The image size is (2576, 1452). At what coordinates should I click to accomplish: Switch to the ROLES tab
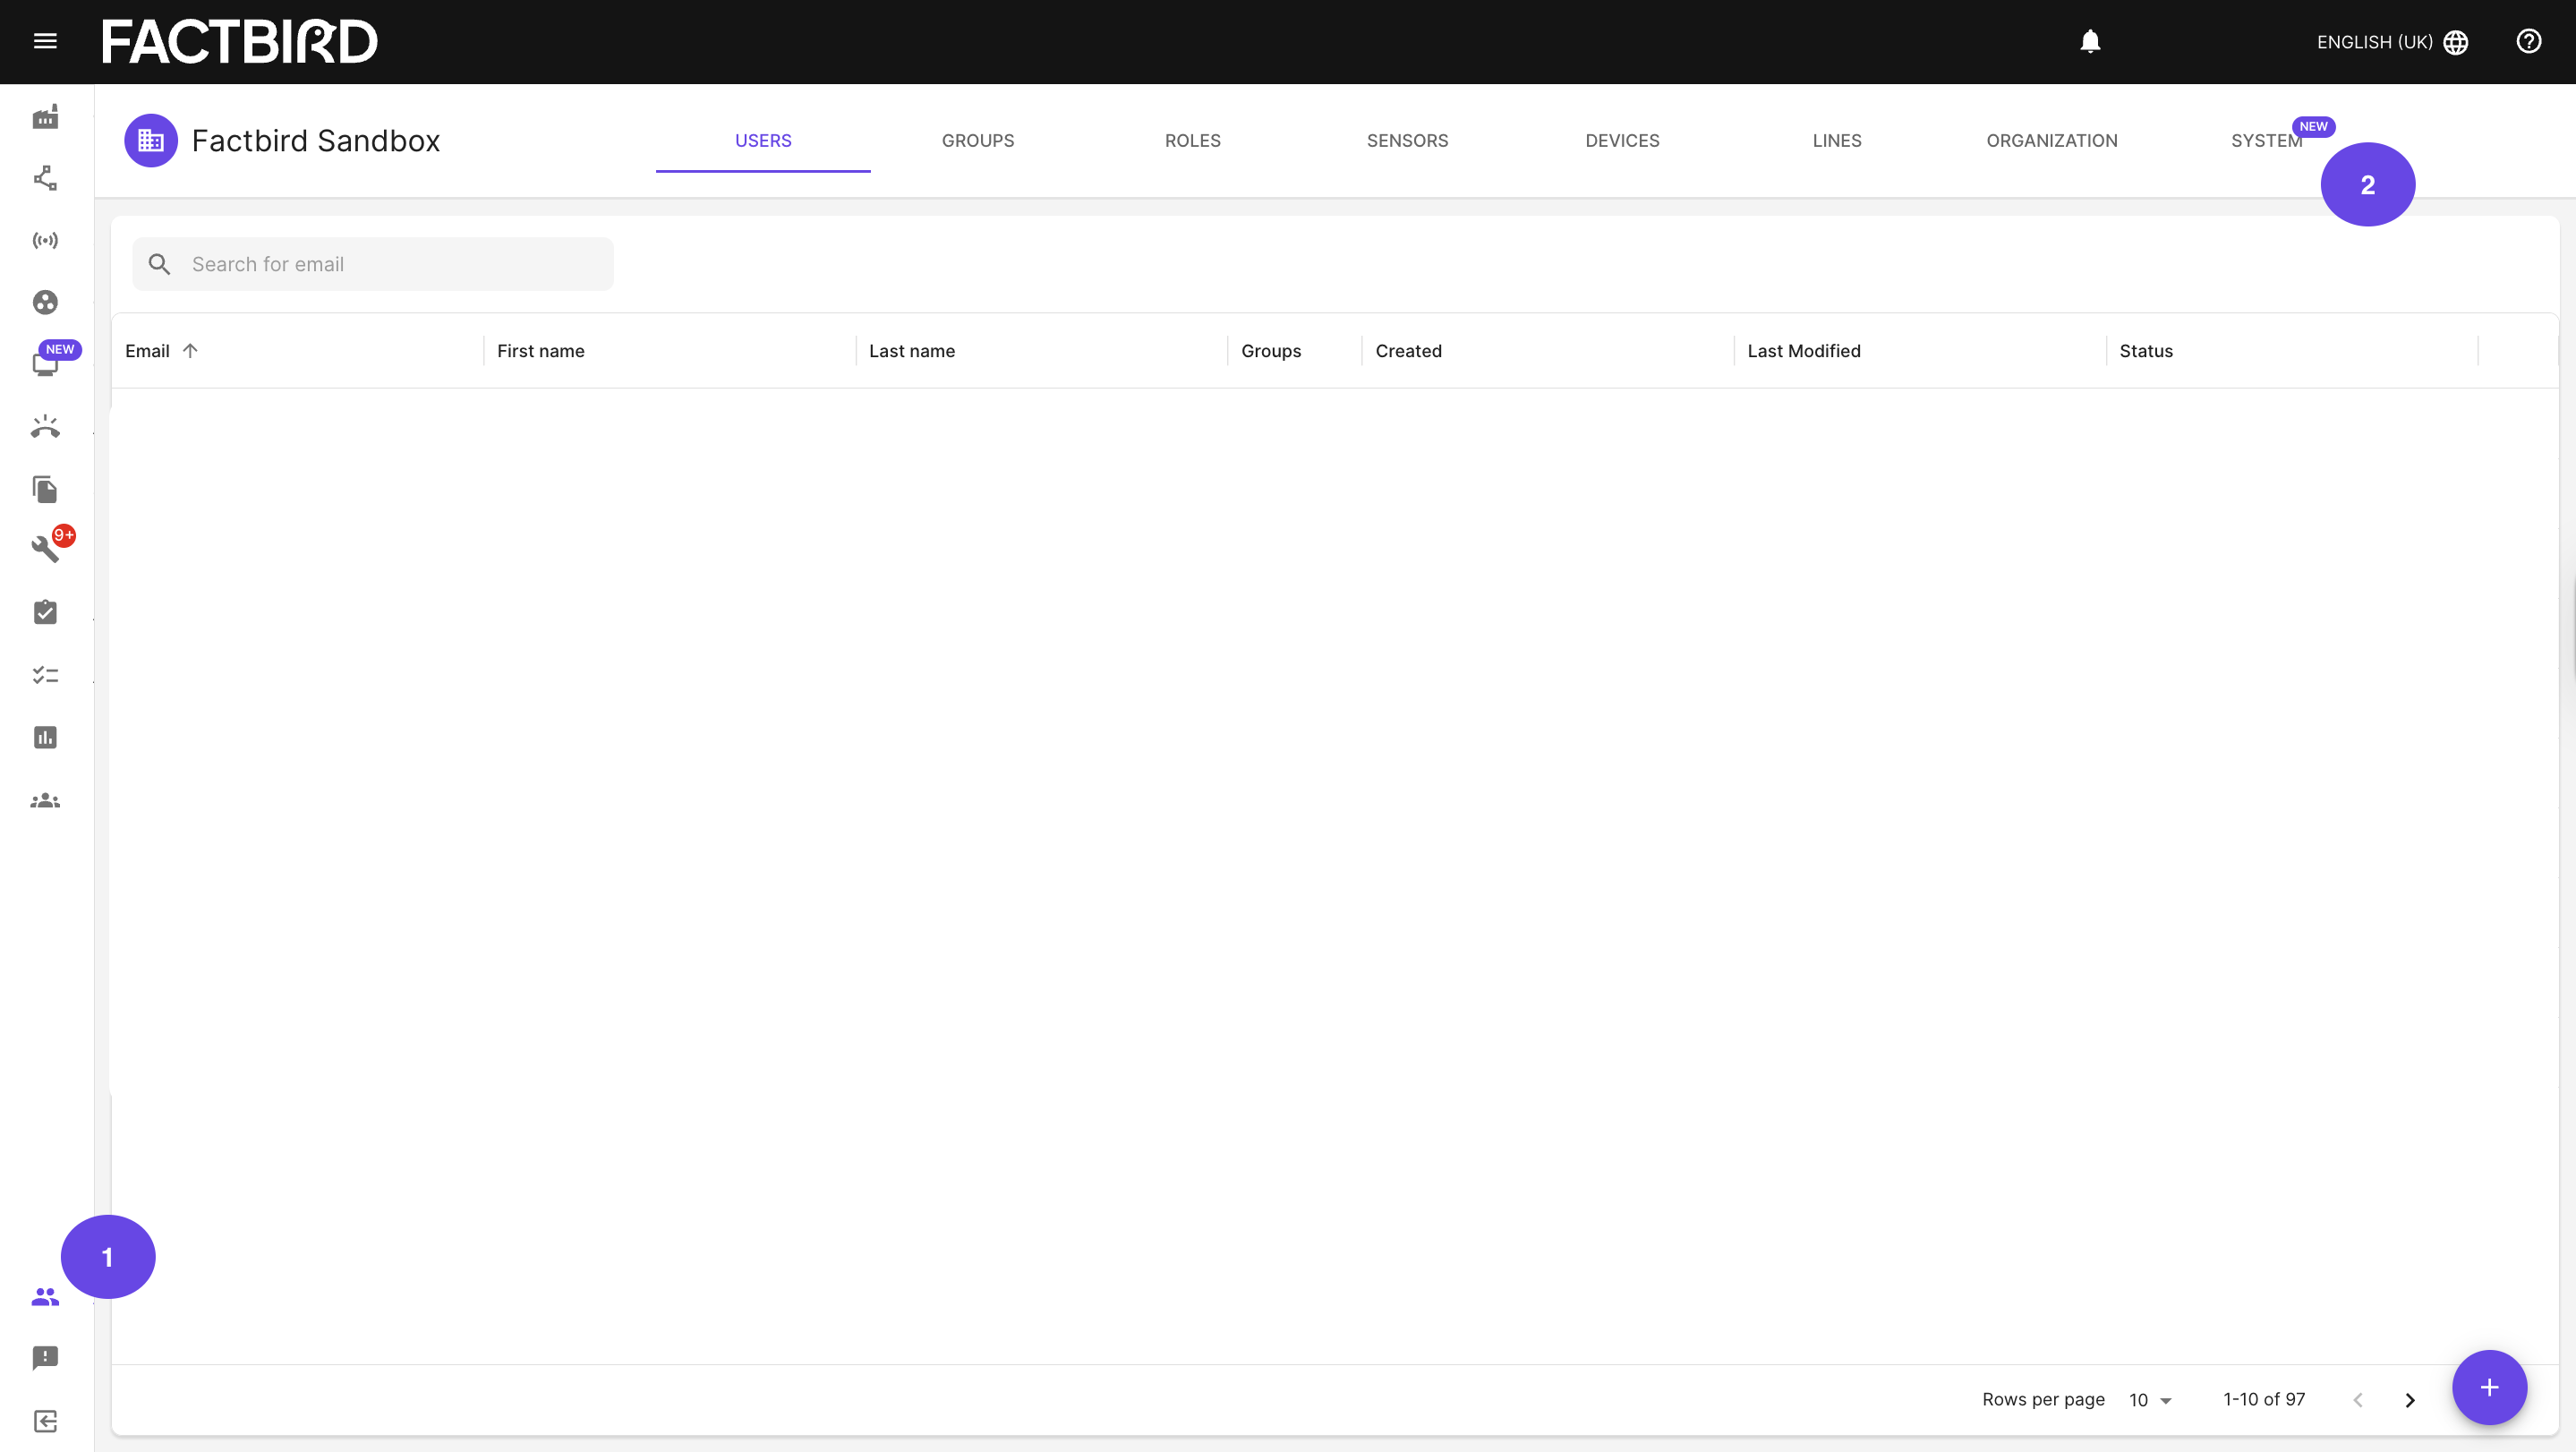pos(1193,141)
